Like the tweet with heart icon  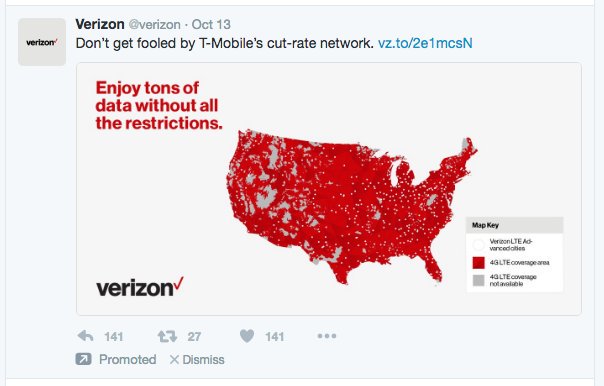point(247,336)
